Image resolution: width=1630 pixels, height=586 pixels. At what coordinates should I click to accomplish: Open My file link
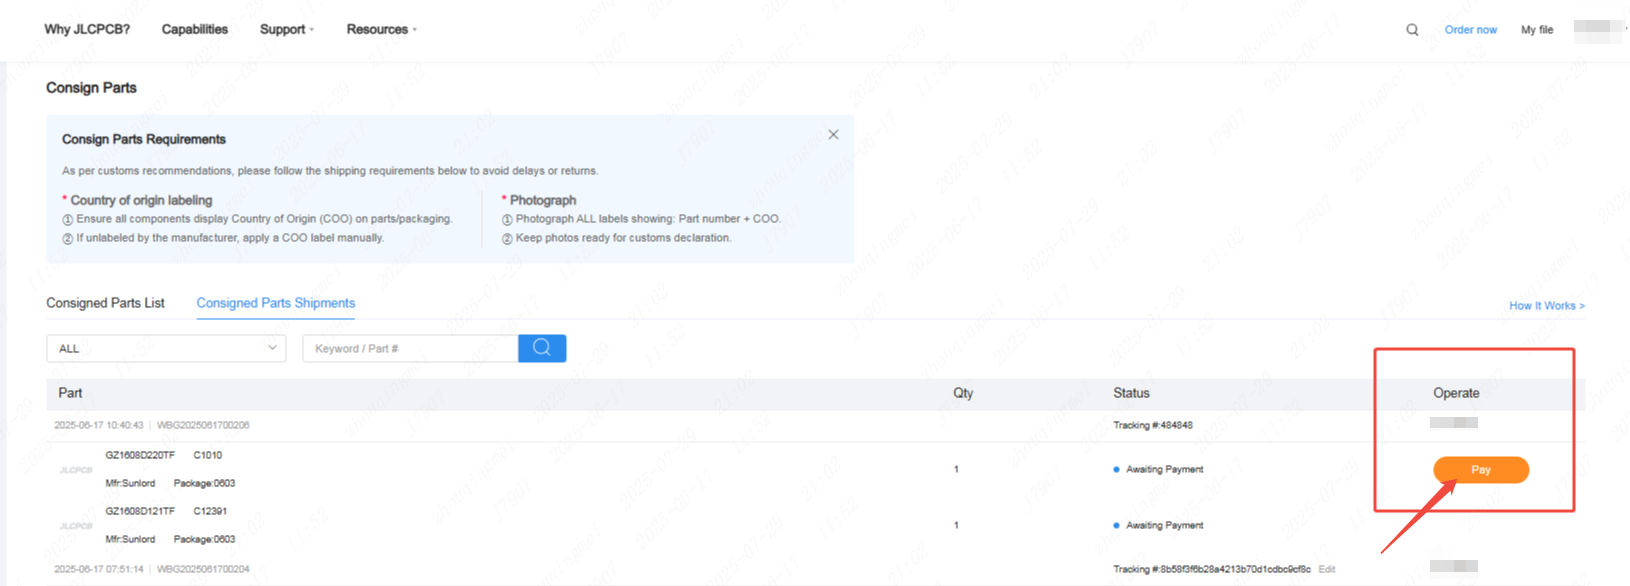pyautogui.click(x=1537, y=30)
